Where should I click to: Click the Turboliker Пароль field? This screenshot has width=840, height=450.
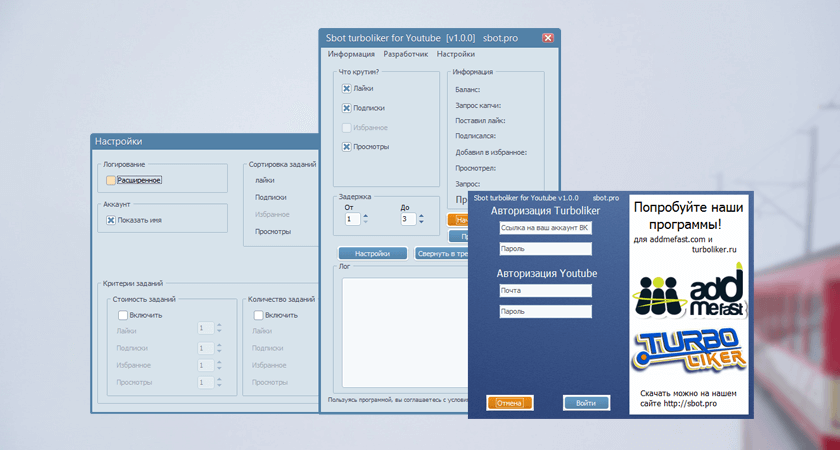pyautogui.click(x=545, y=249)
